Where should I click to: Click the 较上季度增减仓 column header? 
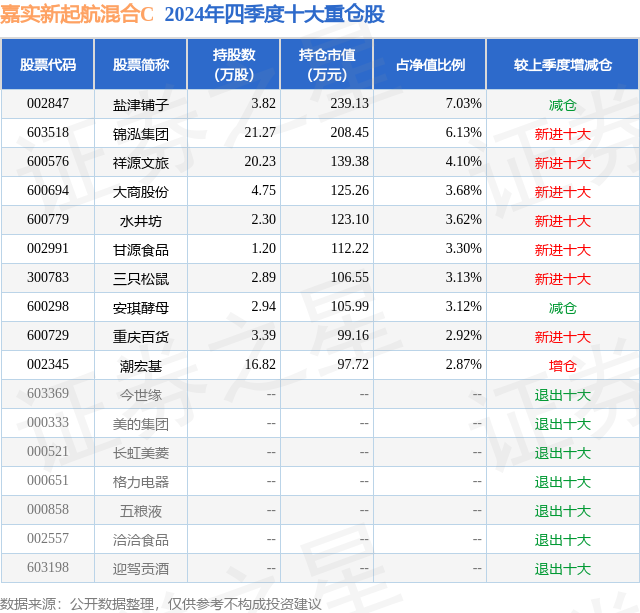[x=562, y=64]
